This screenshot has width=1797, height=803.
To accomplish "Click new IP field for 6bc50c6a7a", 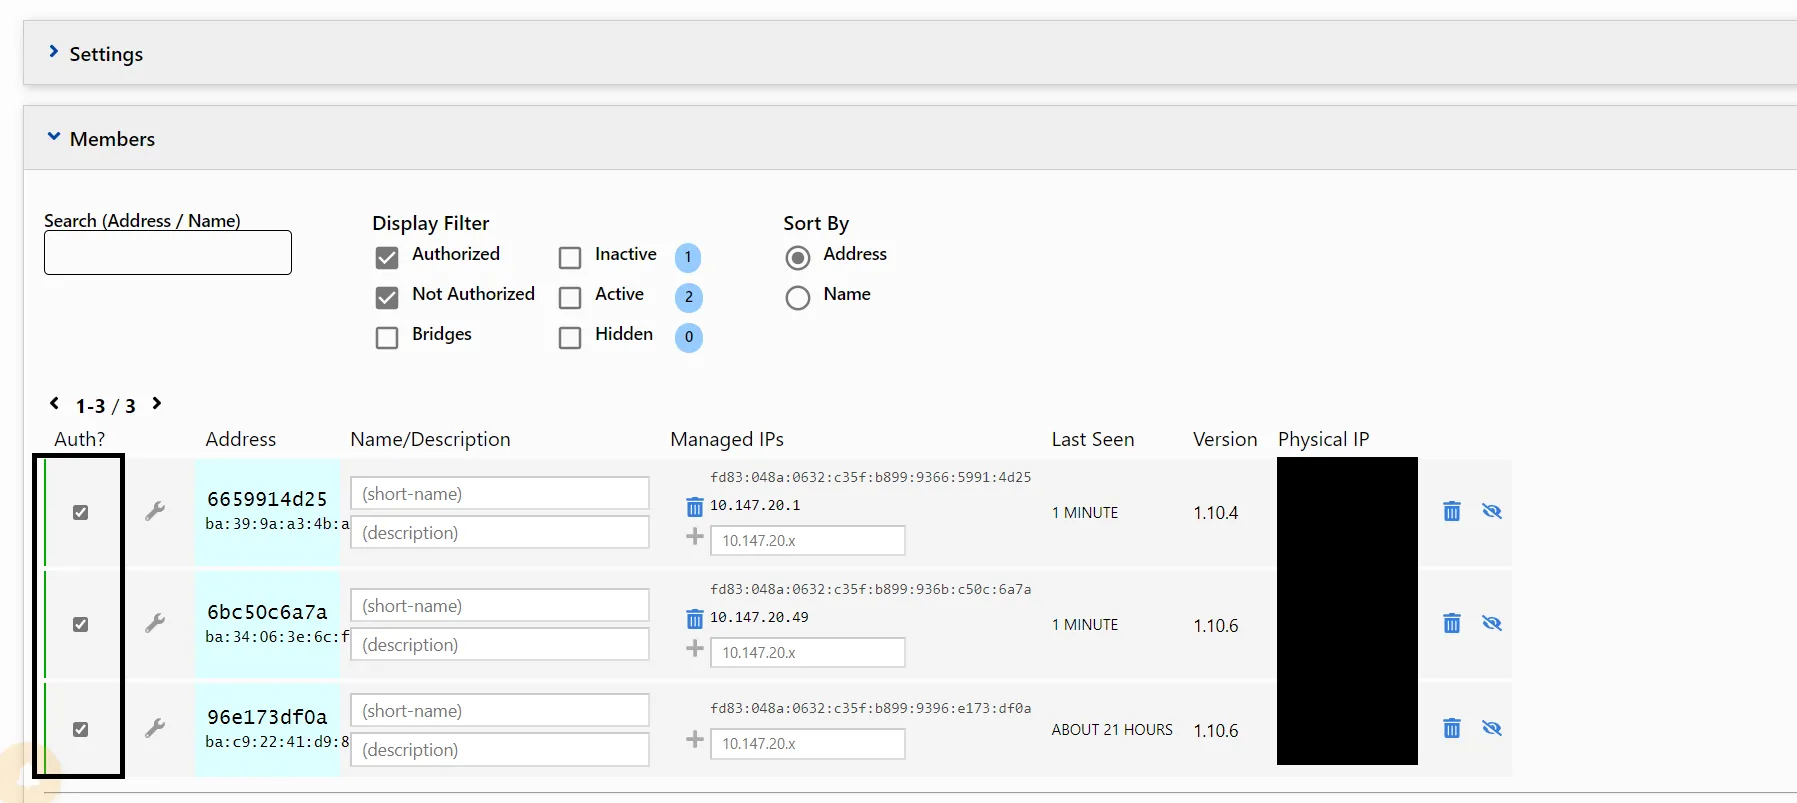I will coord(808,653).
